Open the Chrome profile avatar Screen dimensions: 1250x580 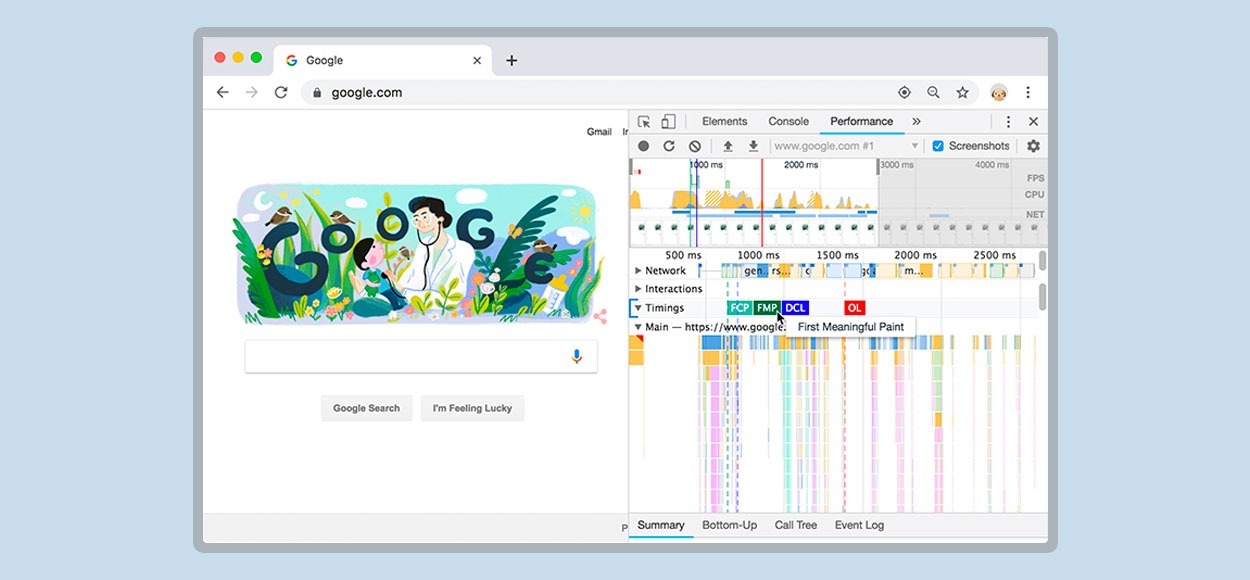point(999,92)
